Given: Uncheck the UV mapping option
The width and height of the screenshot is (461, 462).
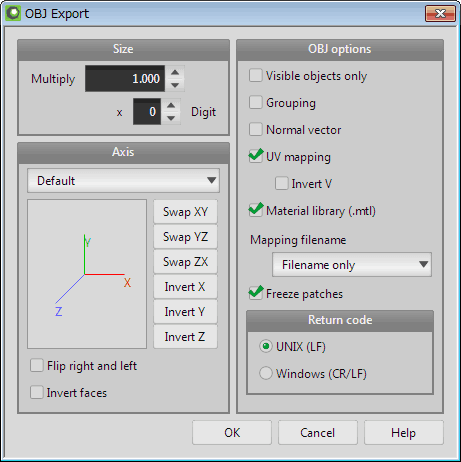Looking at the screenshot, I should (256, 157).
